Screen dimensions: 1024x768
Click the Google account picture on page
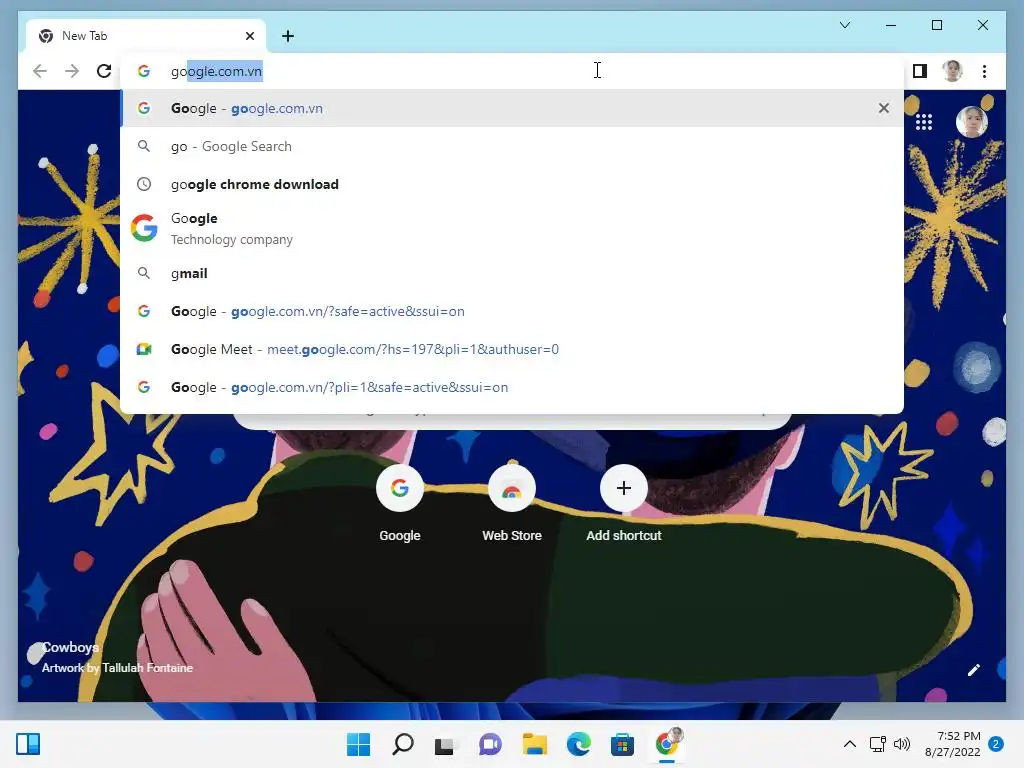click(971, 121)
